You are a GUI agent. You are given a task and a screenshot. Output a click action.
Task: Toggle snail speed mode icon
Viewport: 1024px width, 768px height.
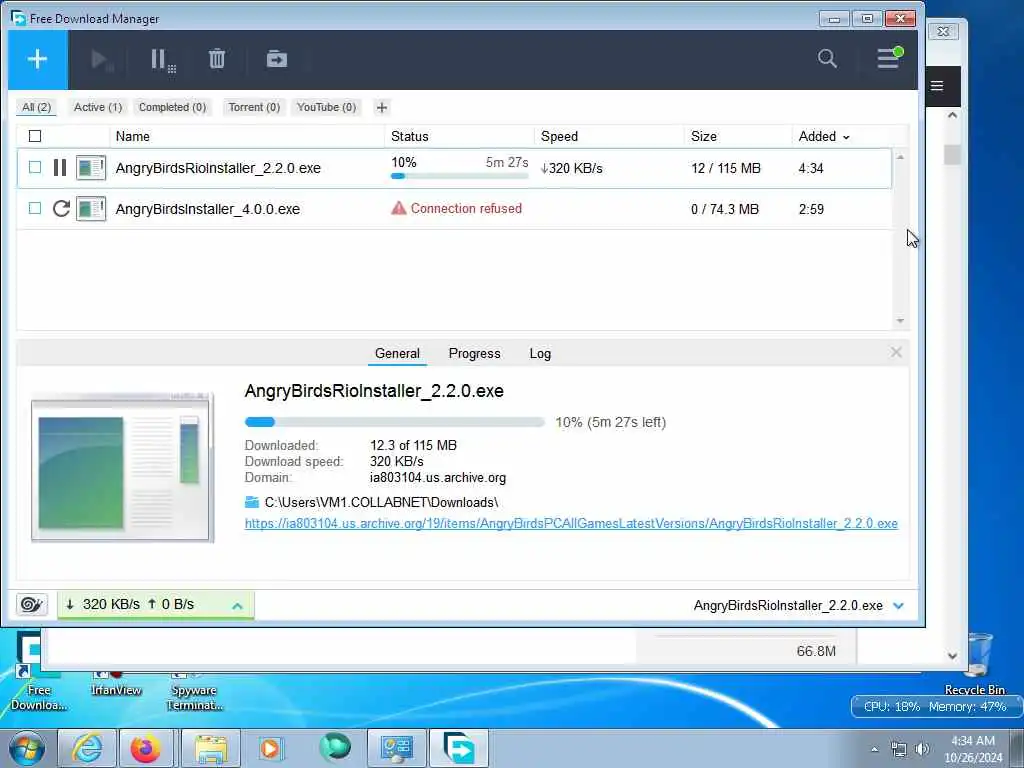(x=31, y=604)
